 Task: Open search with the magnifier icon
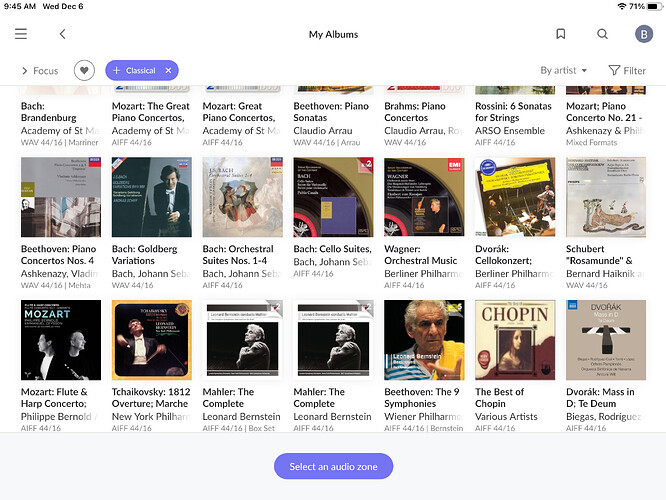pyautogui.click(x=602, y=34)
